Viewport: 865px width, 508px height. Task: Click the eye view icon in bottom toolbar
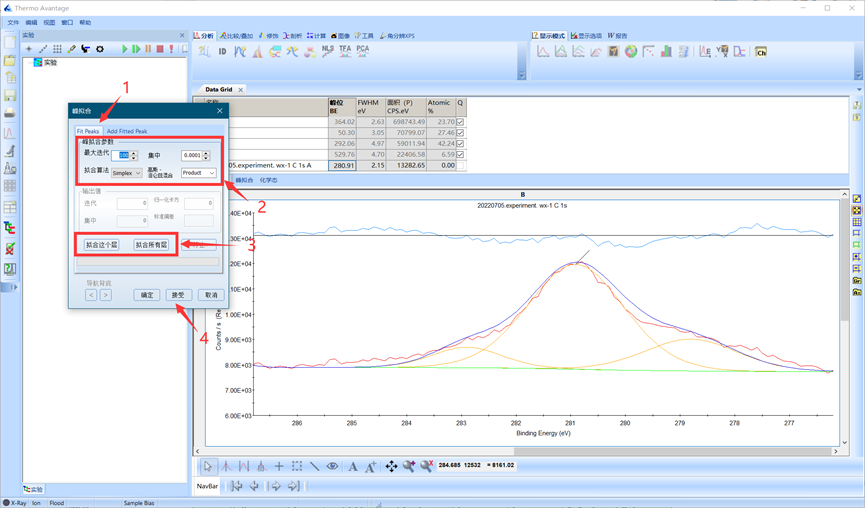332,466
